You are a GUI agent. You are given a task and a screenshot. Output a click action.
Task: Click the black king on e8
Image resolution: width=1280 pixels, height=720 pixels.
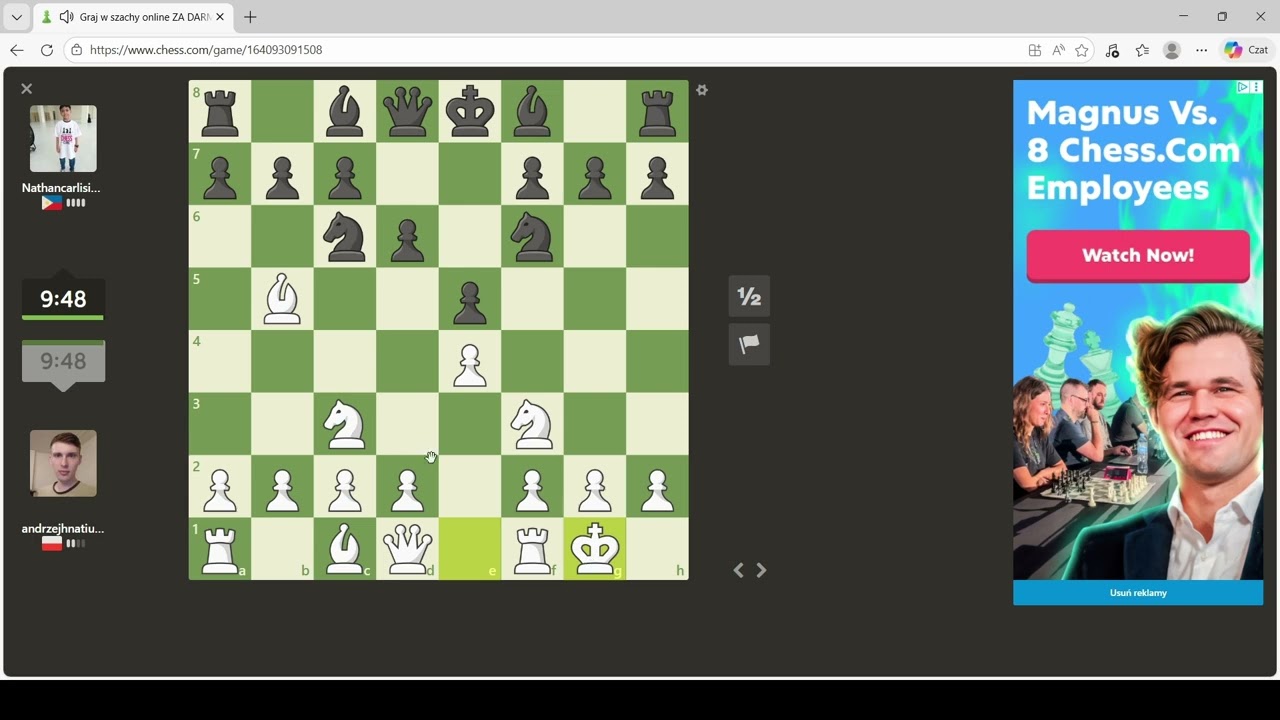[x=470, y=111]
